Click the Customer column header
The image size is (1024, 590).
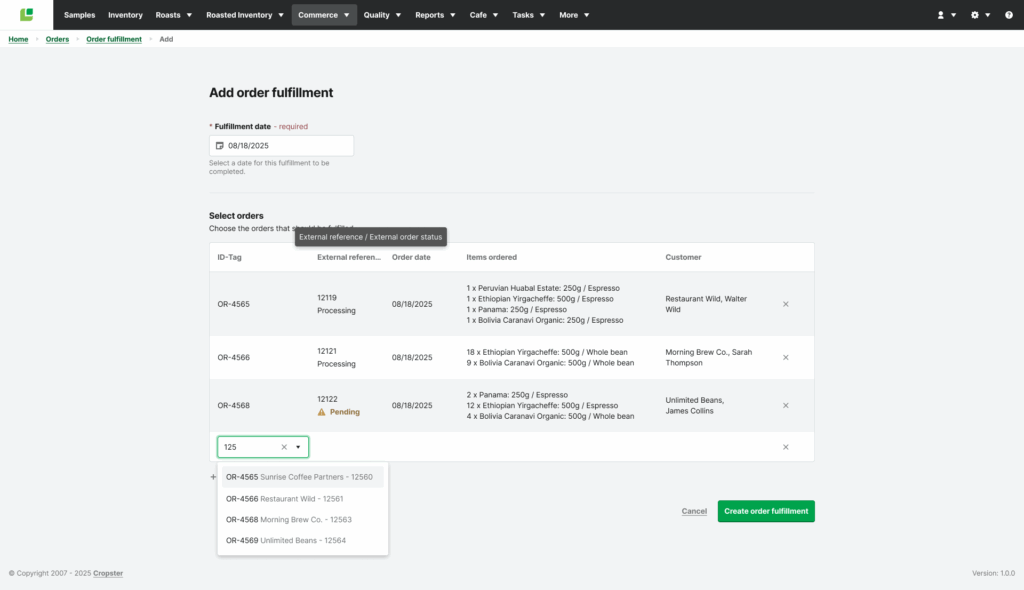click(683, 257)
